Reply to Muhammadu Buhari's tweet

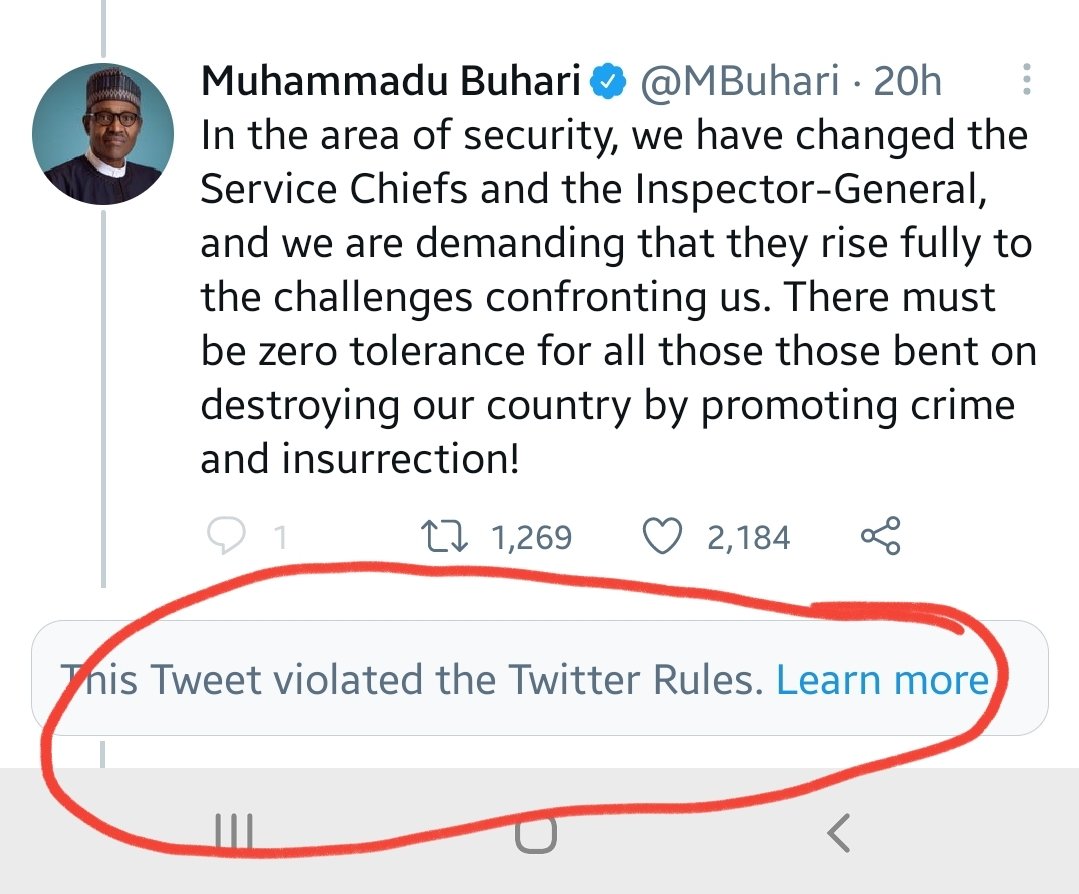click(x=227, y=537)
